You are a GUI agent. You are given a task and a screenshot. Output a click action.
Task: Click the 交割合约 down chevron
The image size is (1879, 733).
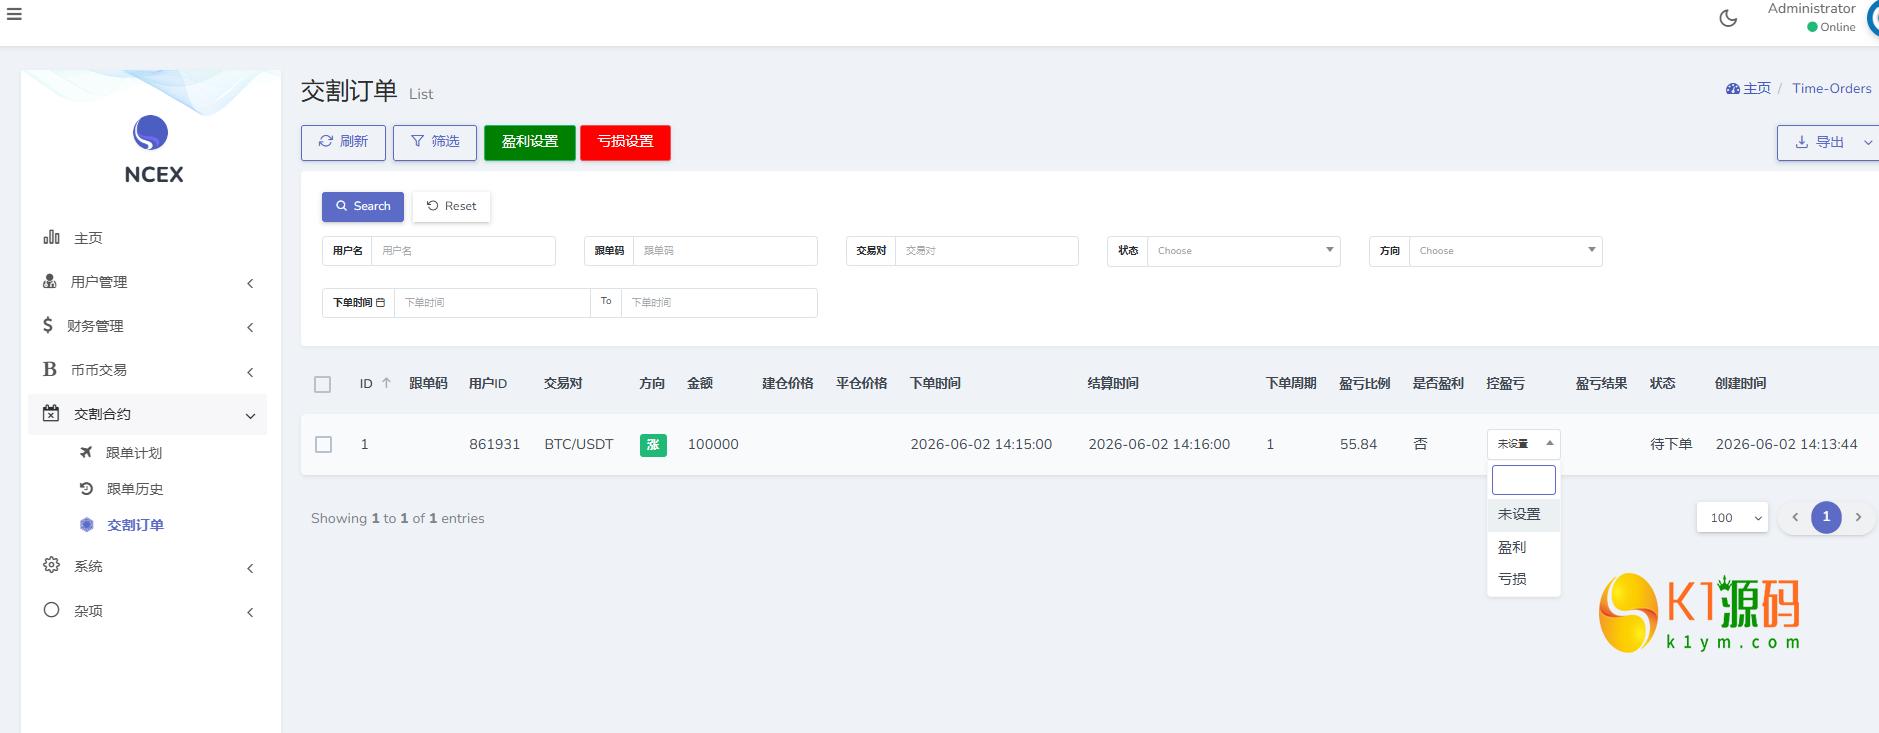coord(250,416)
